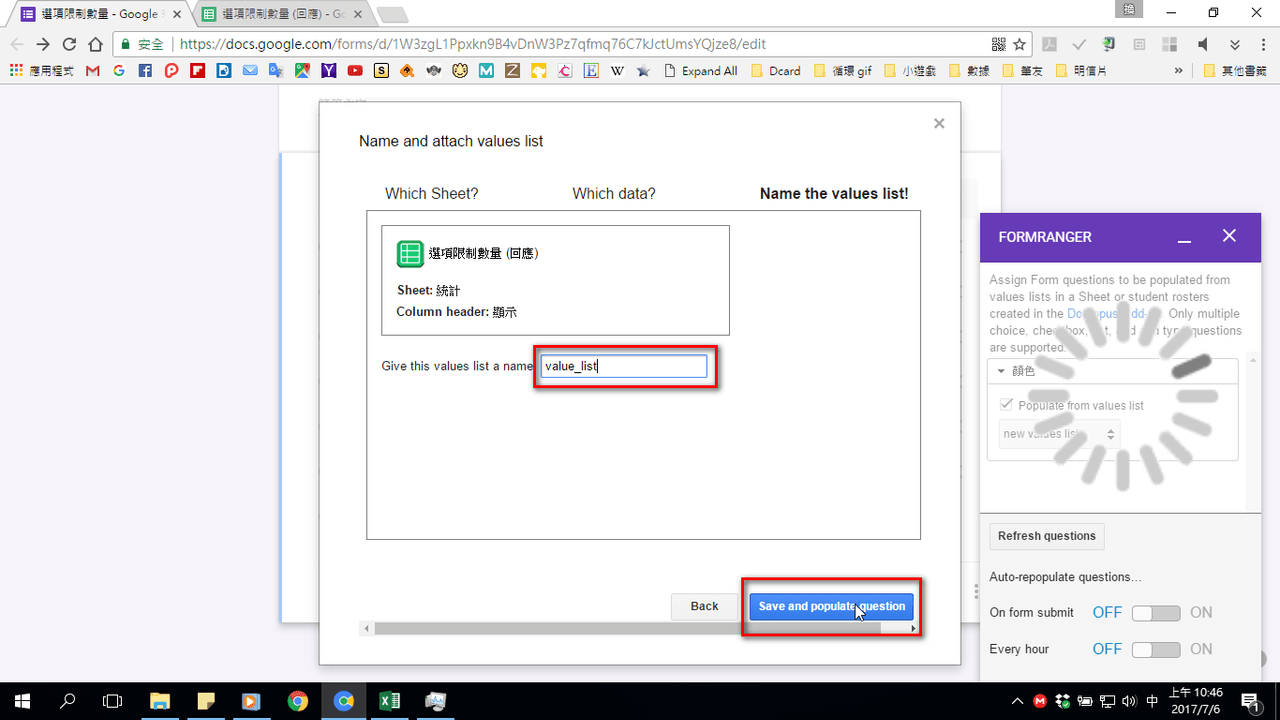The image size is (1280, 720).
Task: Close the FormRanger sidebar with X
Action: pyautogui.click(x=1229, y=236)
